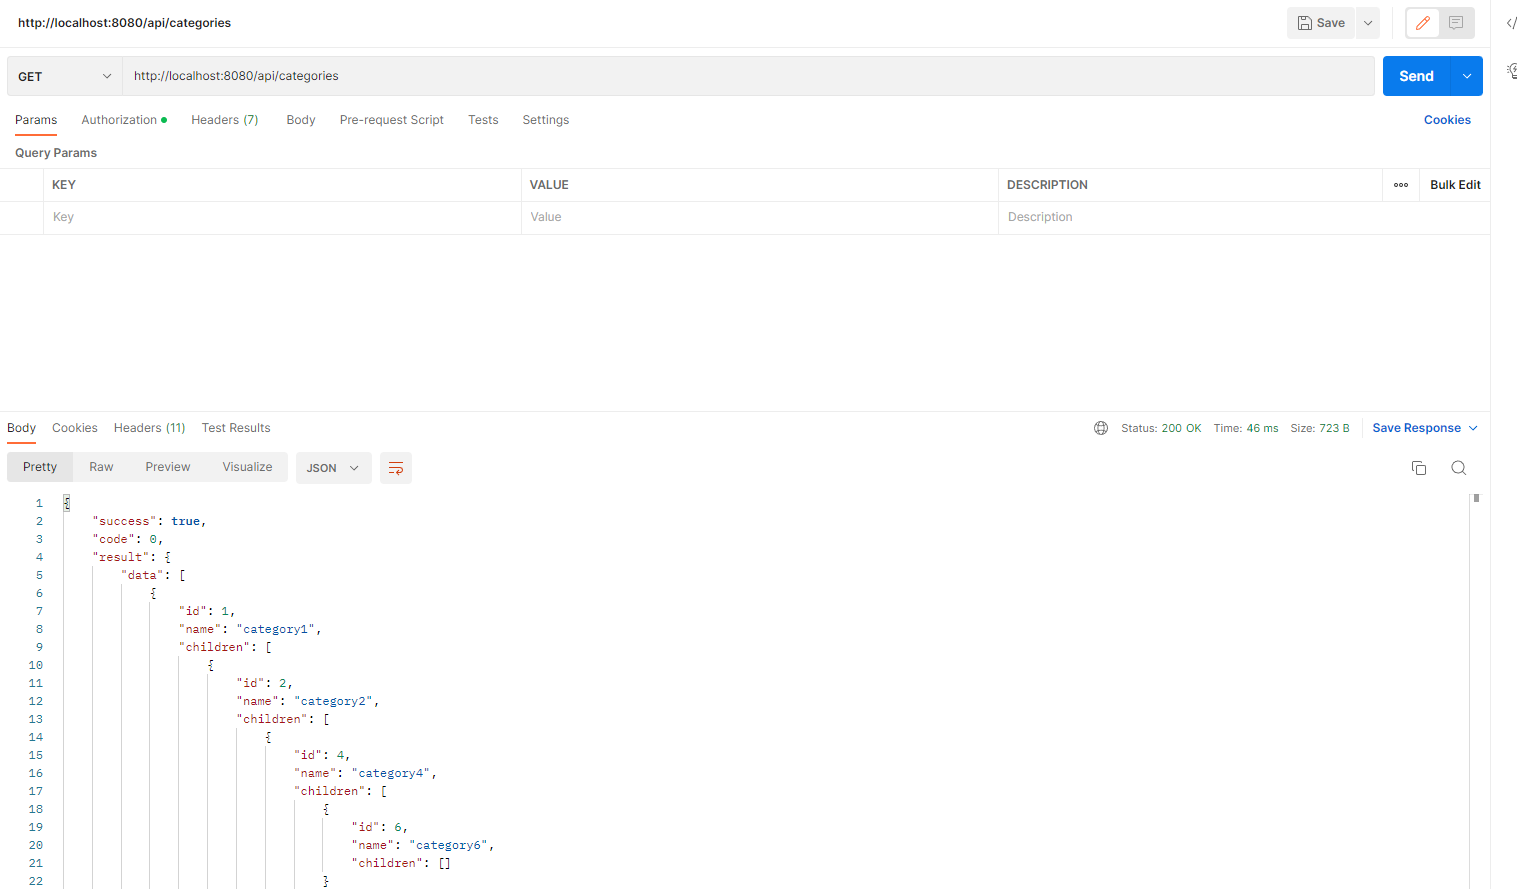Select the Authorization tab
The width and height of the screenshot is (1517, 889).
click(124, 120)
